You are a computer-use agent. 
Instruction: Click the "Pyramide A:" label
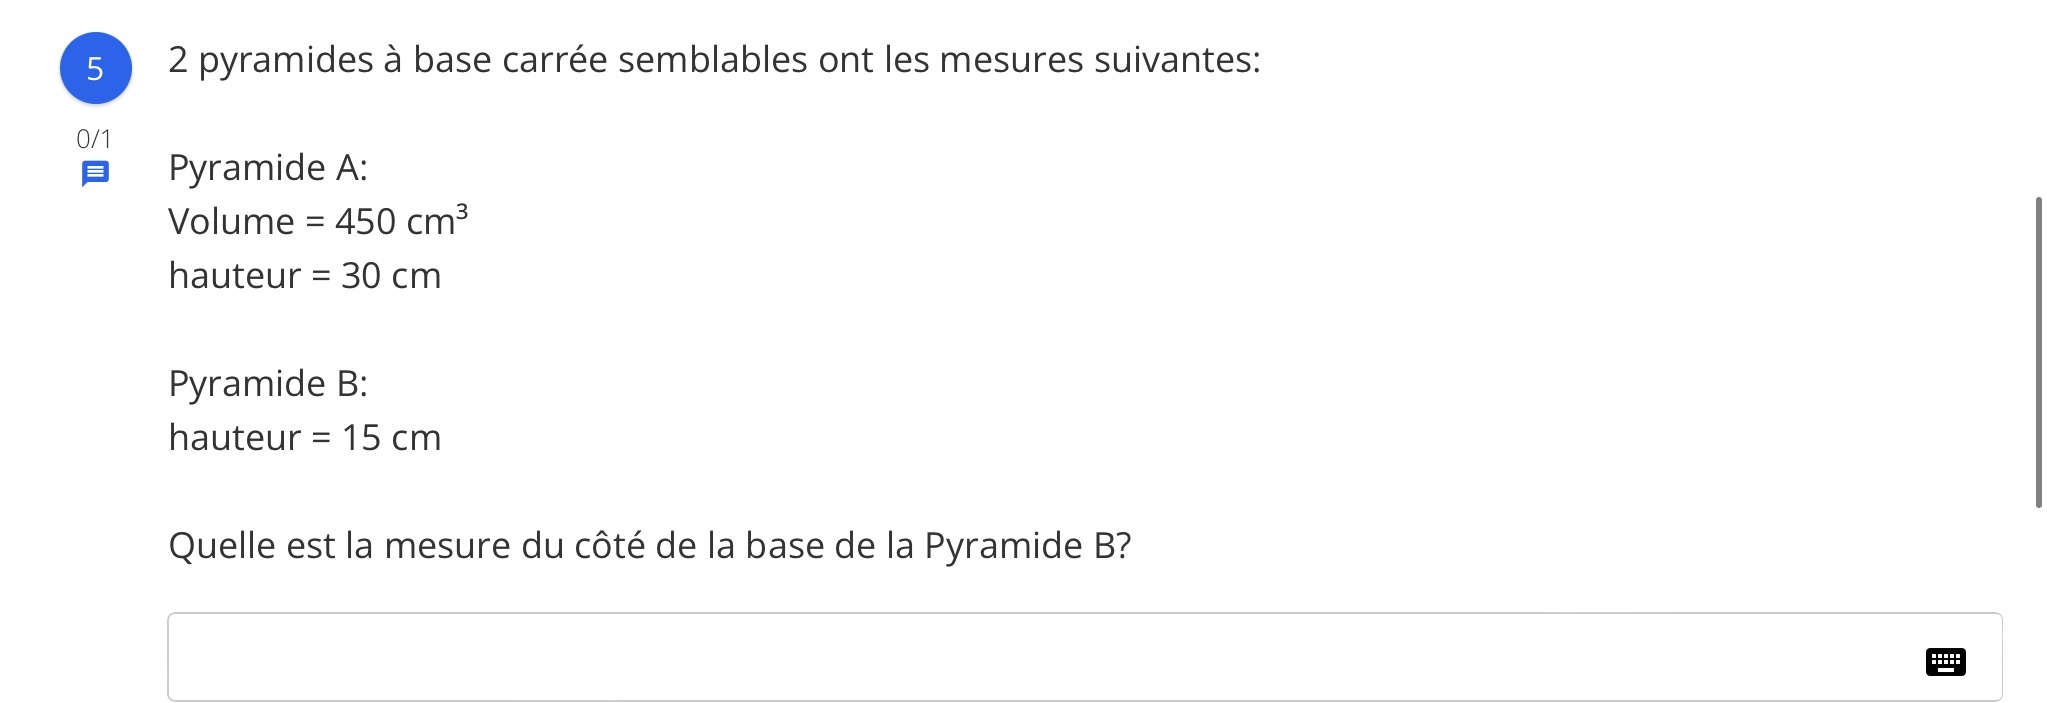[x=268, y=168]
